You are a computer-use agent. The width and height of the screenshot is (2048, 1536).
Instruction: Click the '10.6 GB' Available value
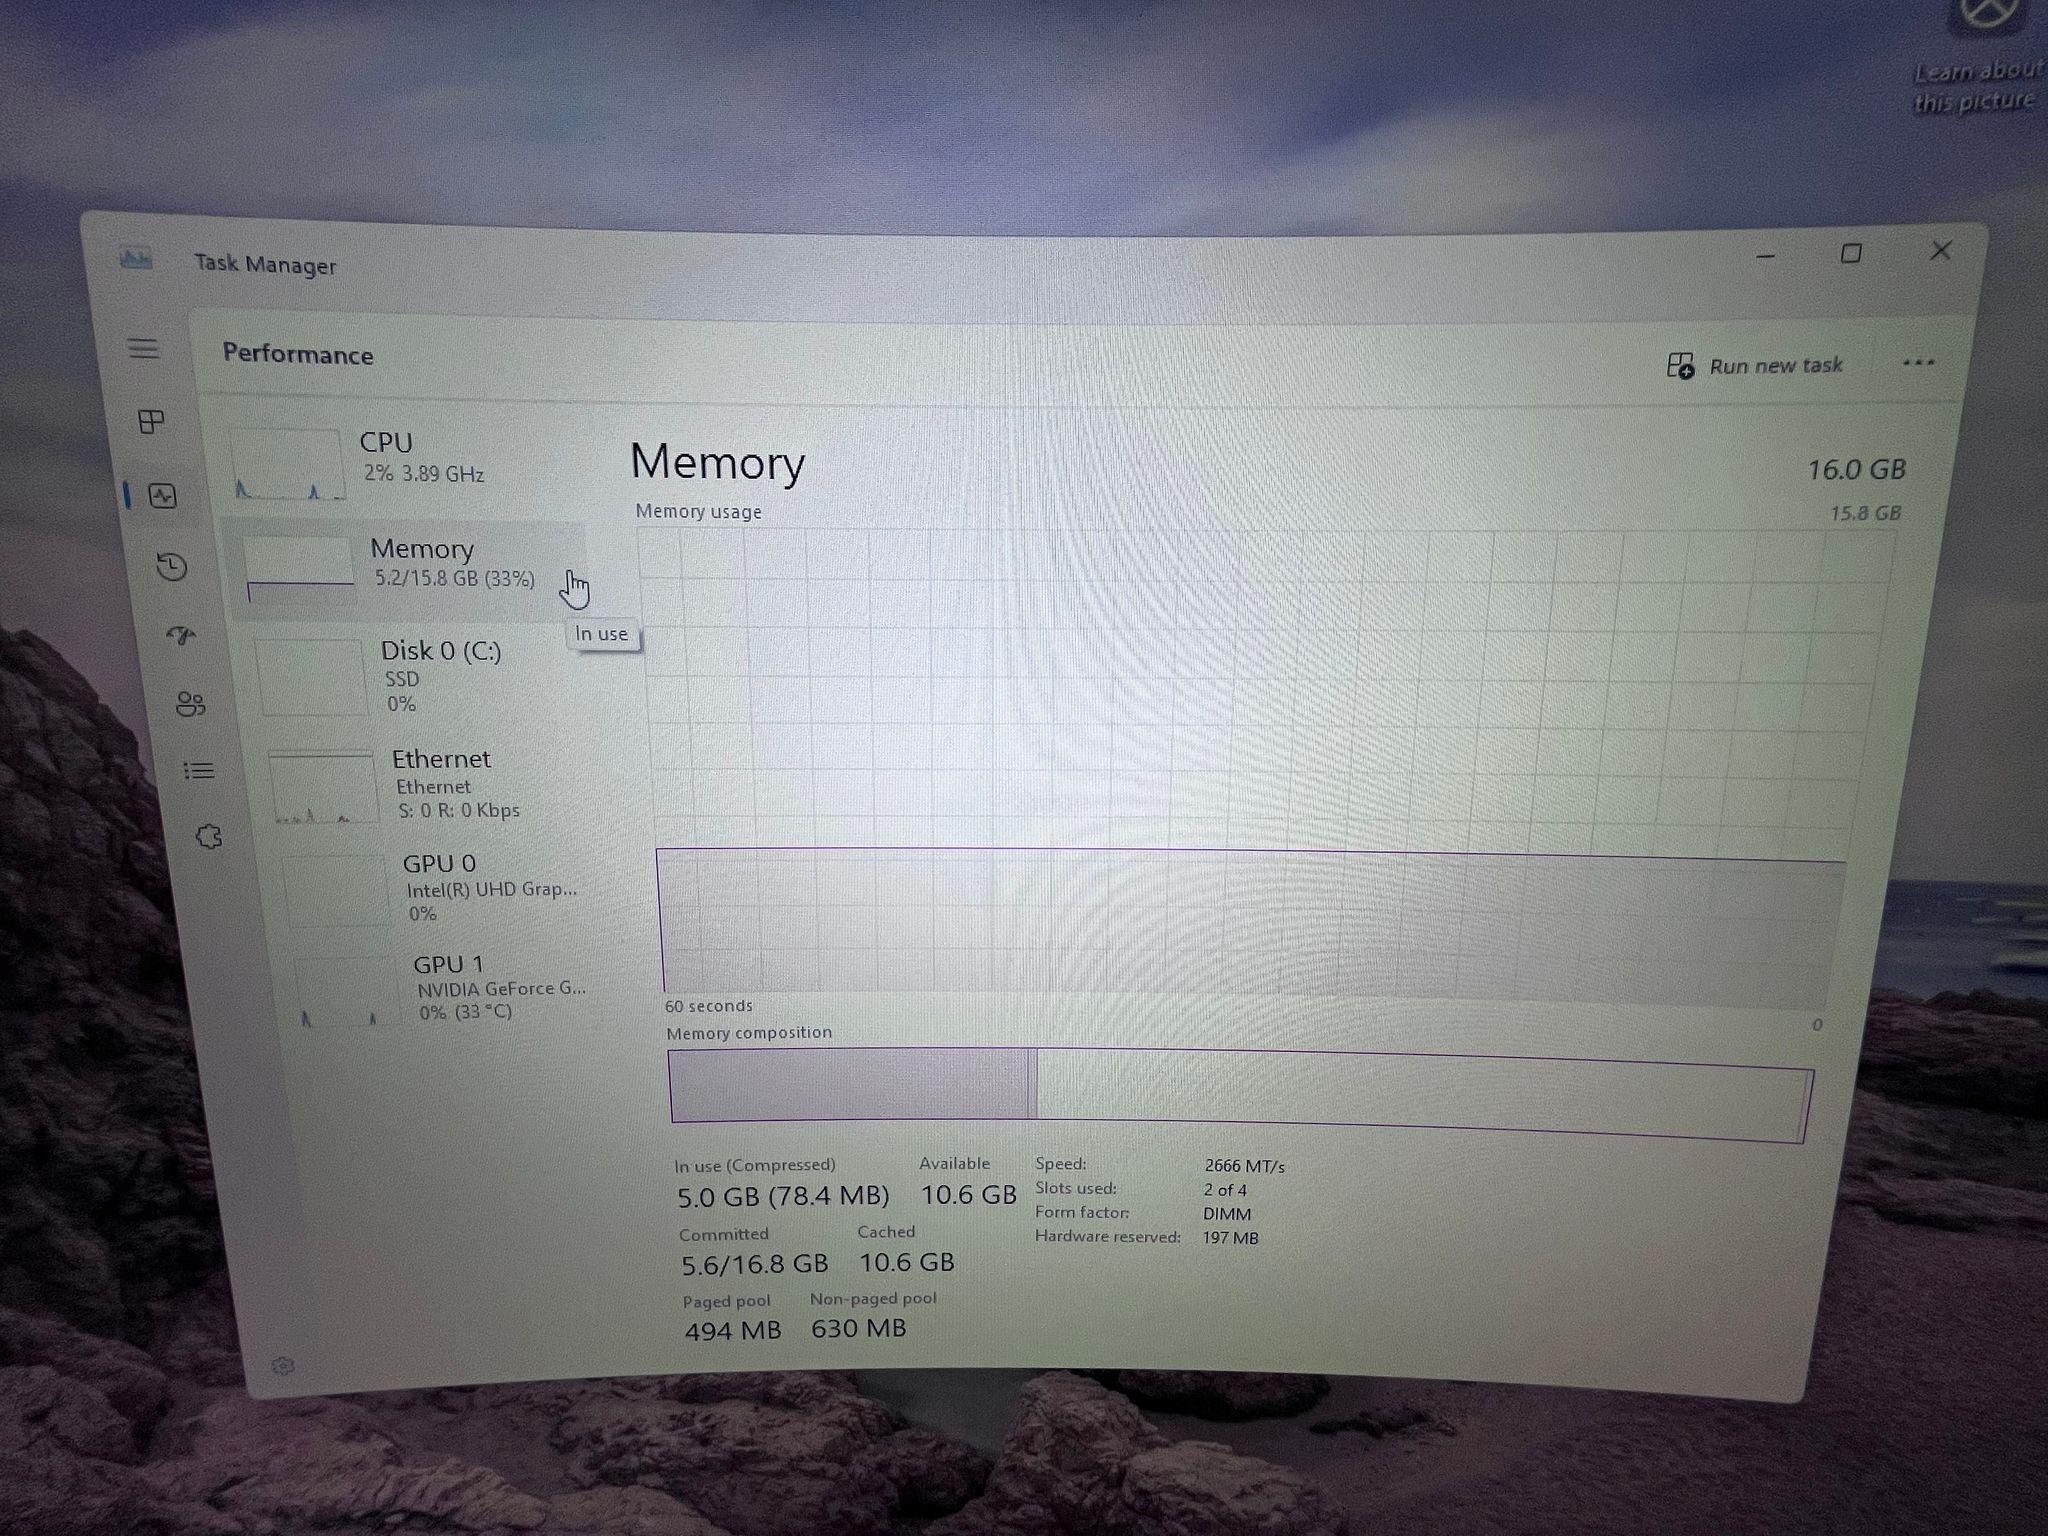[968, 1194]
